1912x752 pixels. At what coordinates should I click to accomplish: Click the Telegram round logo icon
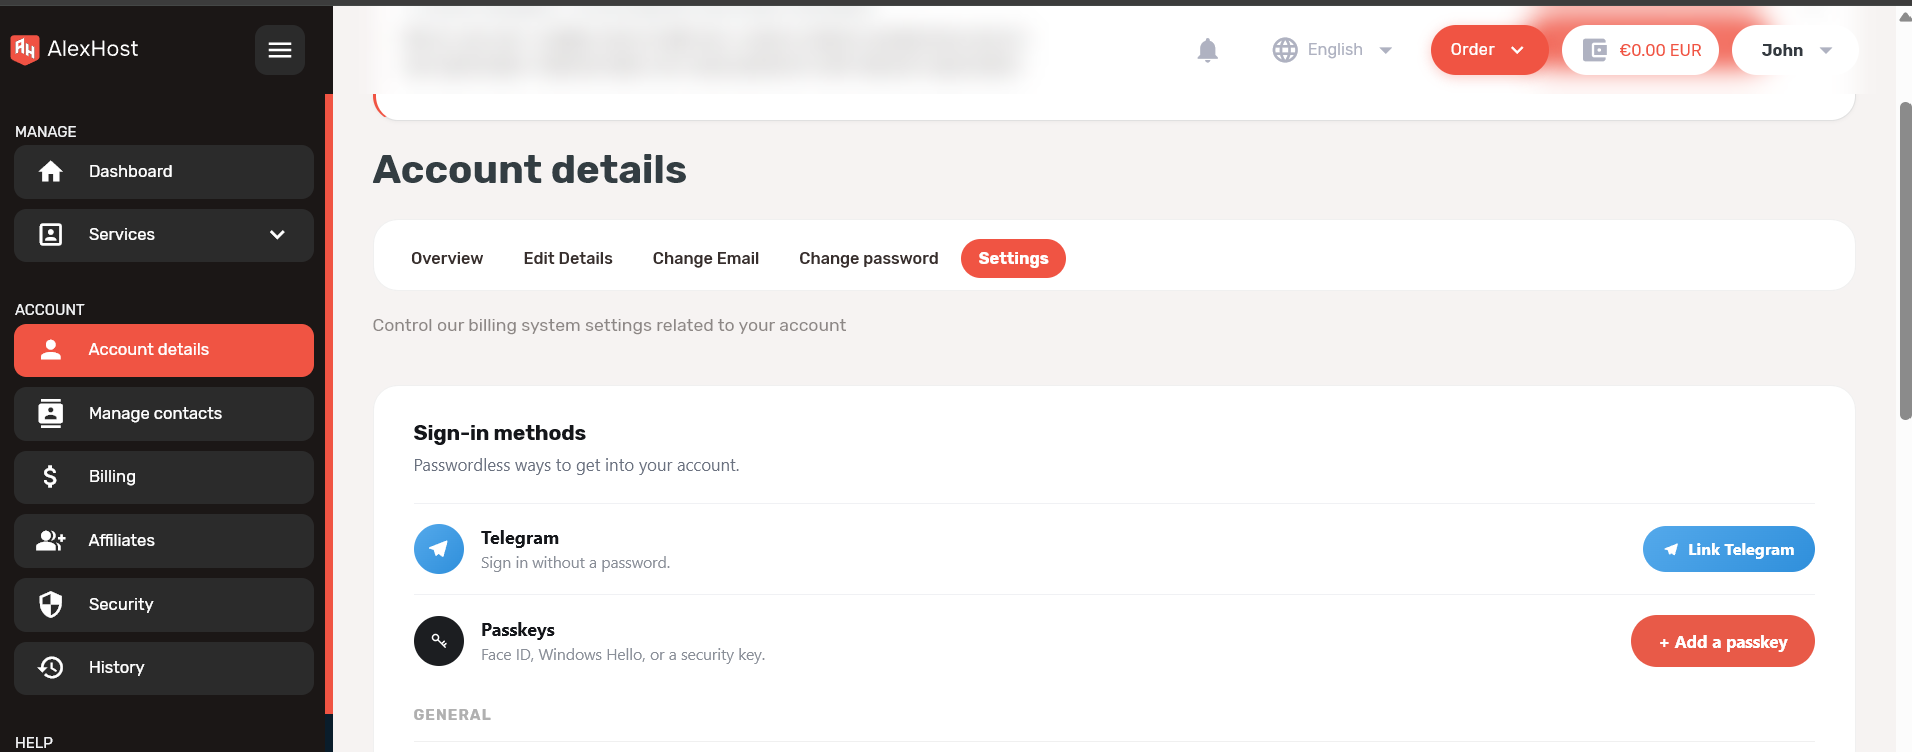pyautogui.click(x=439, y=549)
